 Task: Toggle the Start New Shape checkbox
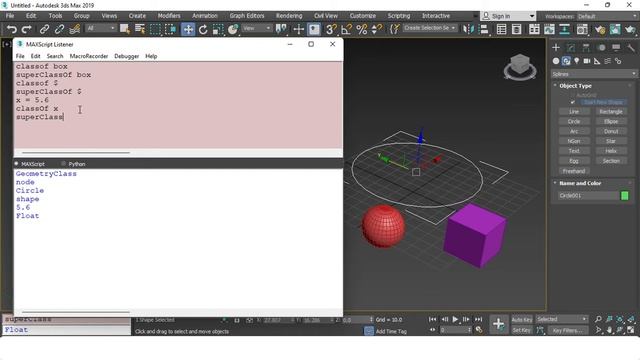tap(573, 102)
